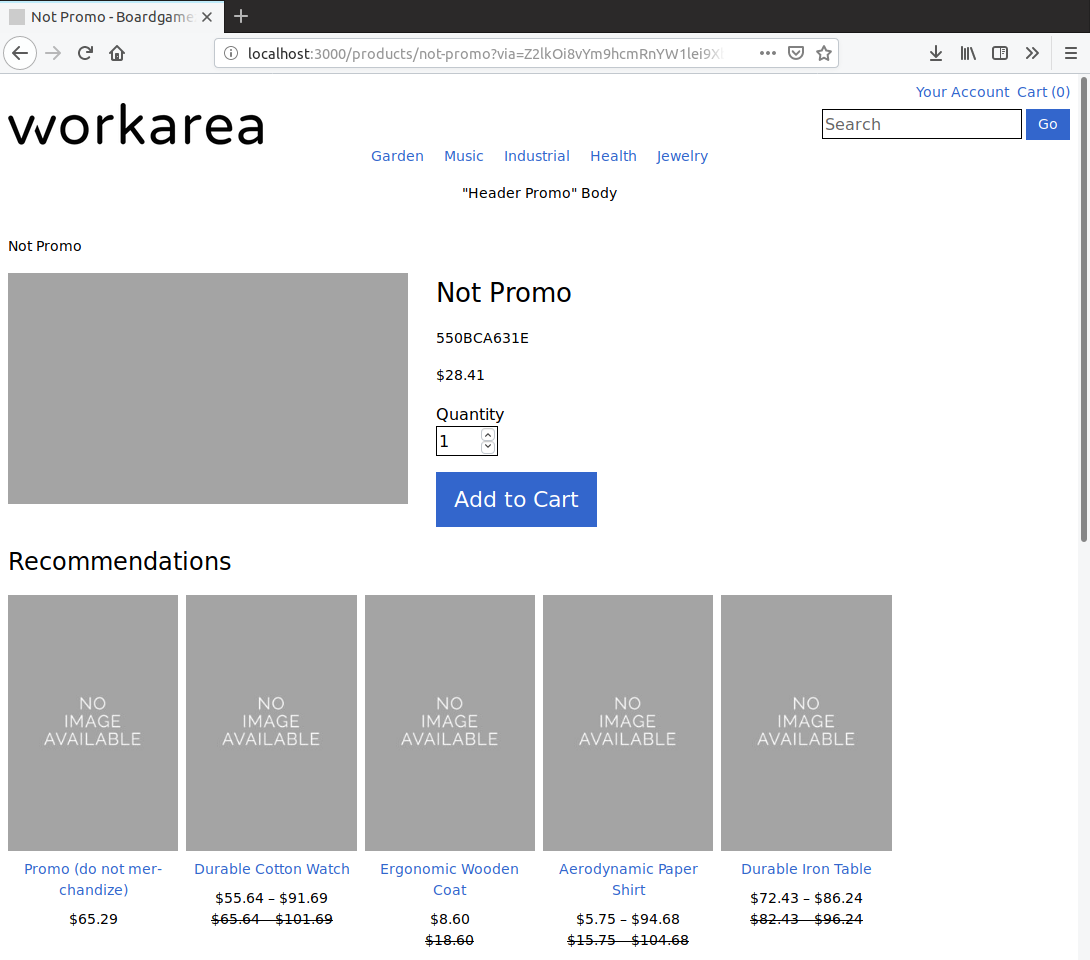Click the $65.29 price
The height and width of the screenshot is (960, 1090).
click(x=93, y=919)
